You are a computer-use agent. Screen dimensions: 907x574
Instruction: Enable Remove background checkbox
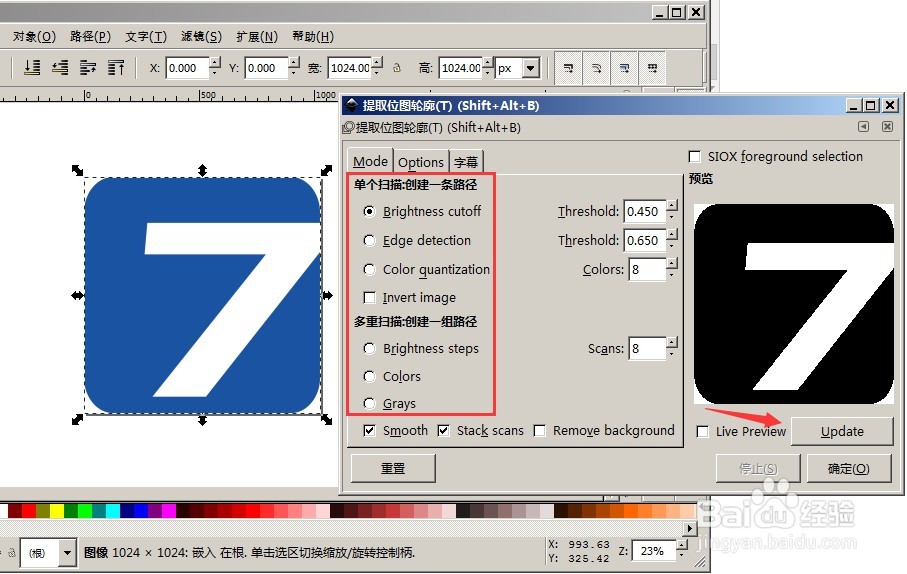point(539,430)
